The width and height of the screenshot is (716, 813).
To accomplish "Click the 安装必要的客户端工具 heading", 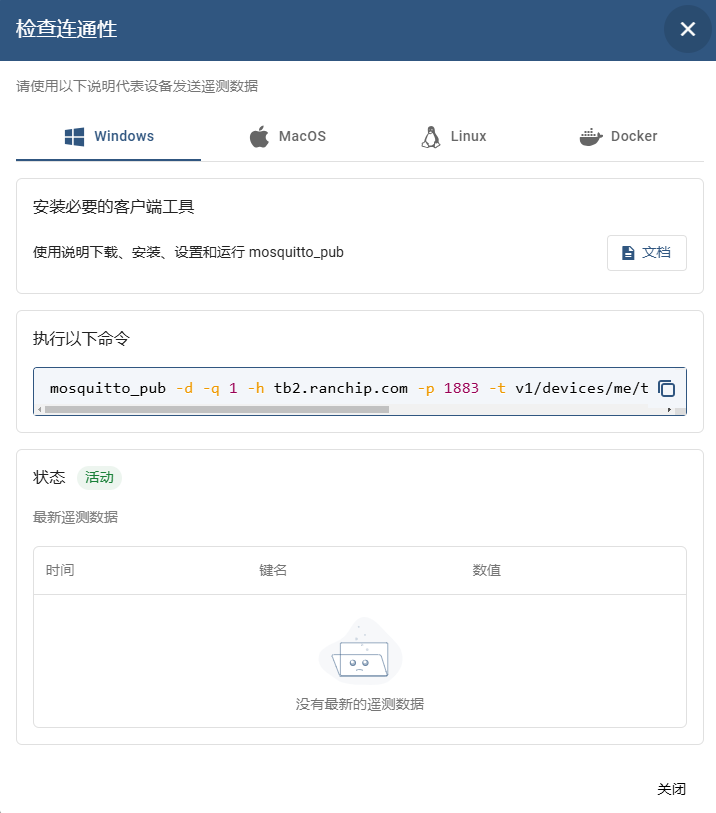I will [114, 207].
